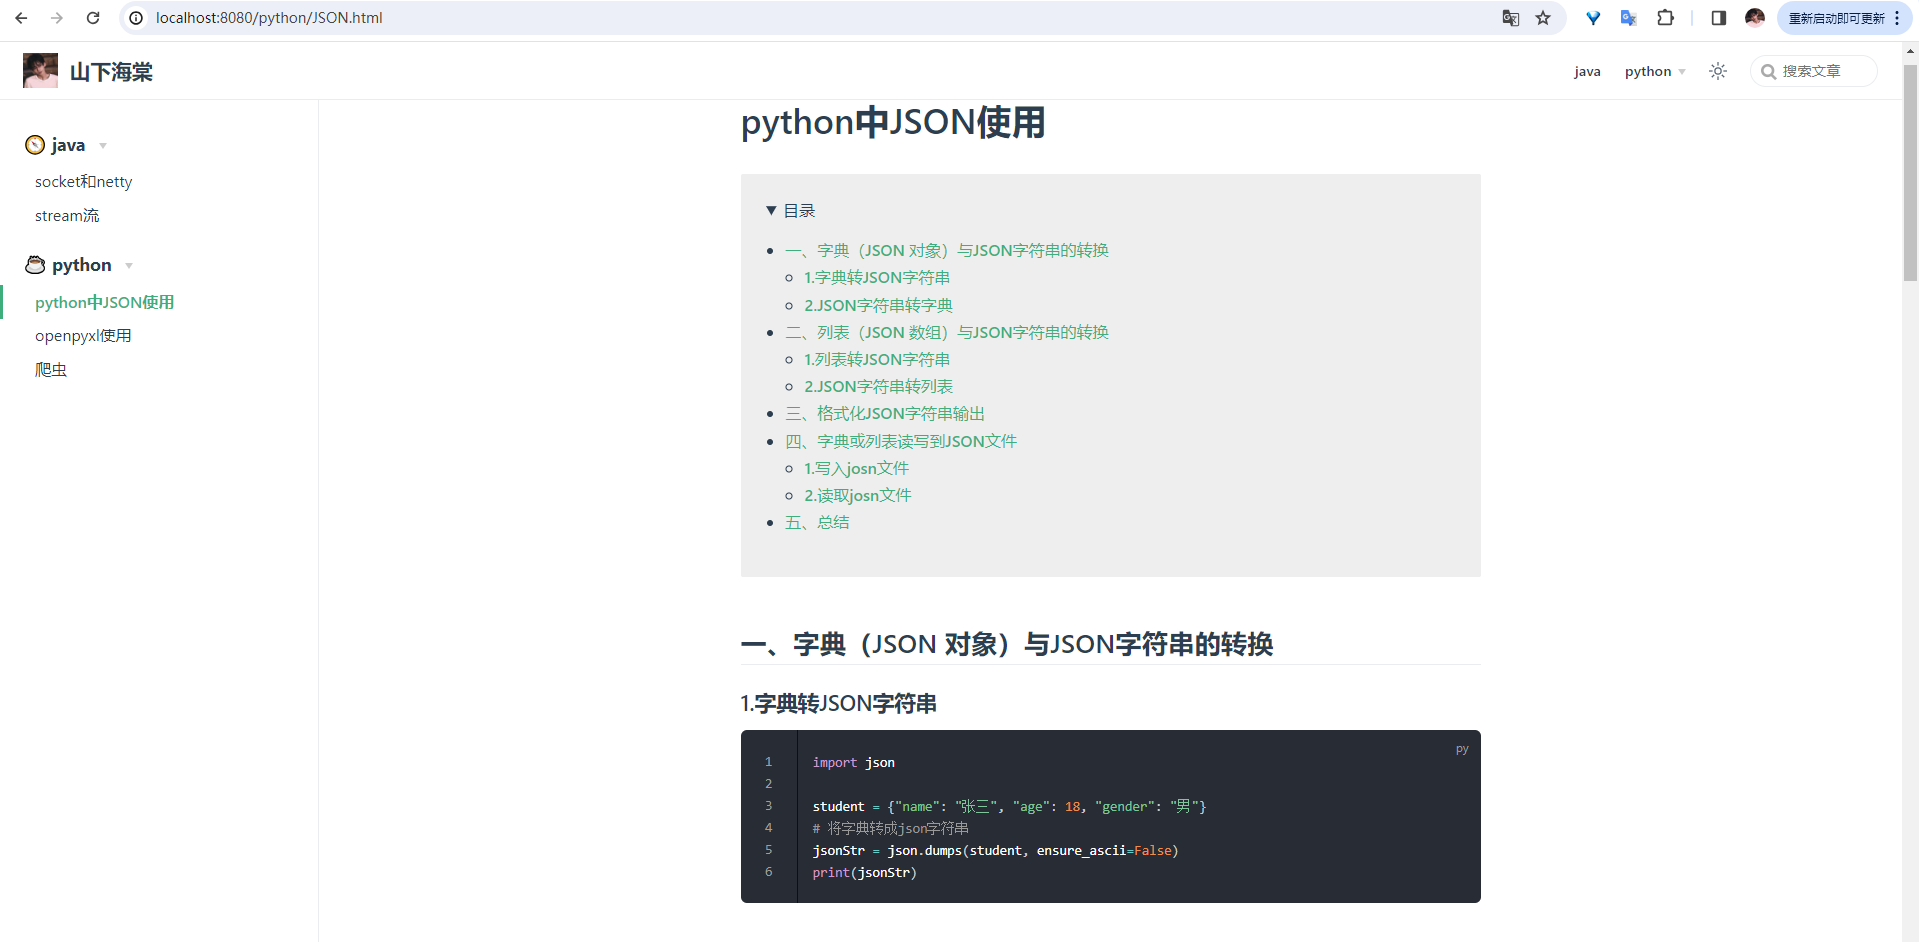The width and height of the screenshot is (1919, 942).
Task: Click the java sidebar group label
Action: (68, 146)
